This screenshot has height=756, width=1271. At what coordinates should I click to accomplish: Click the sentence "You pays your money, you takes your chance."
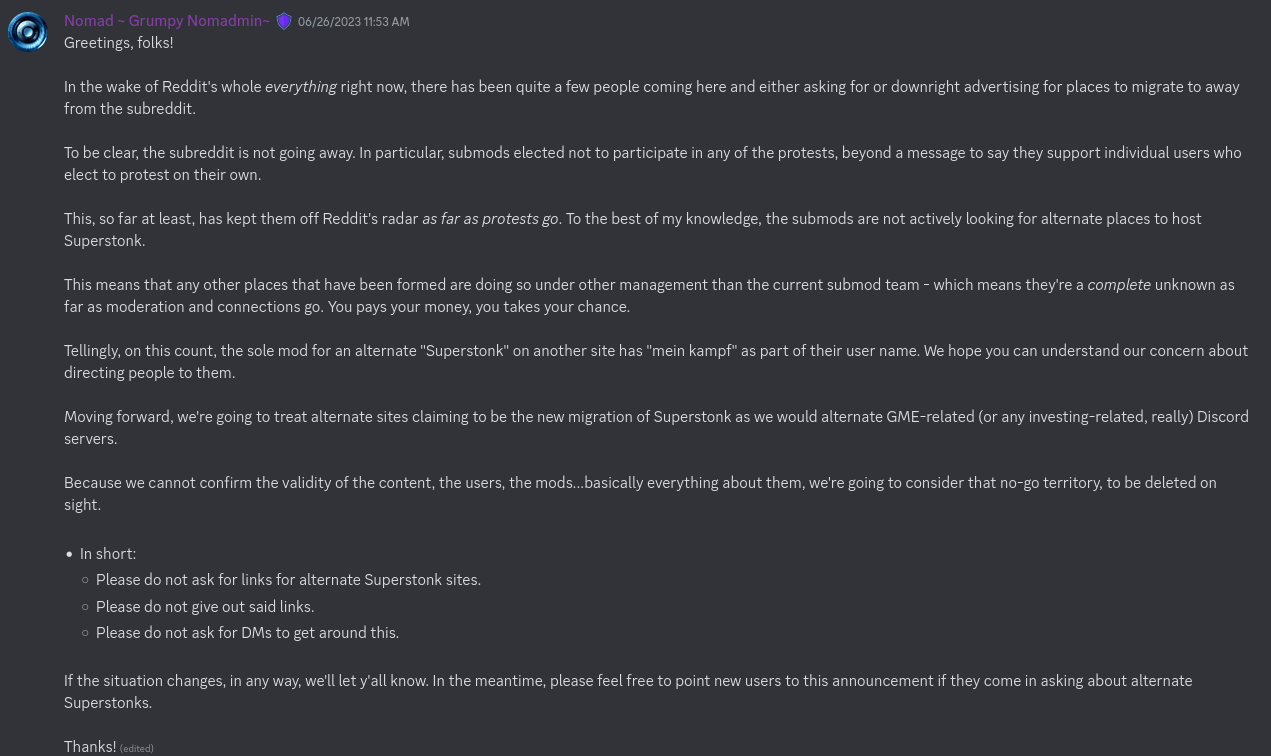click(x=478, y=307)
